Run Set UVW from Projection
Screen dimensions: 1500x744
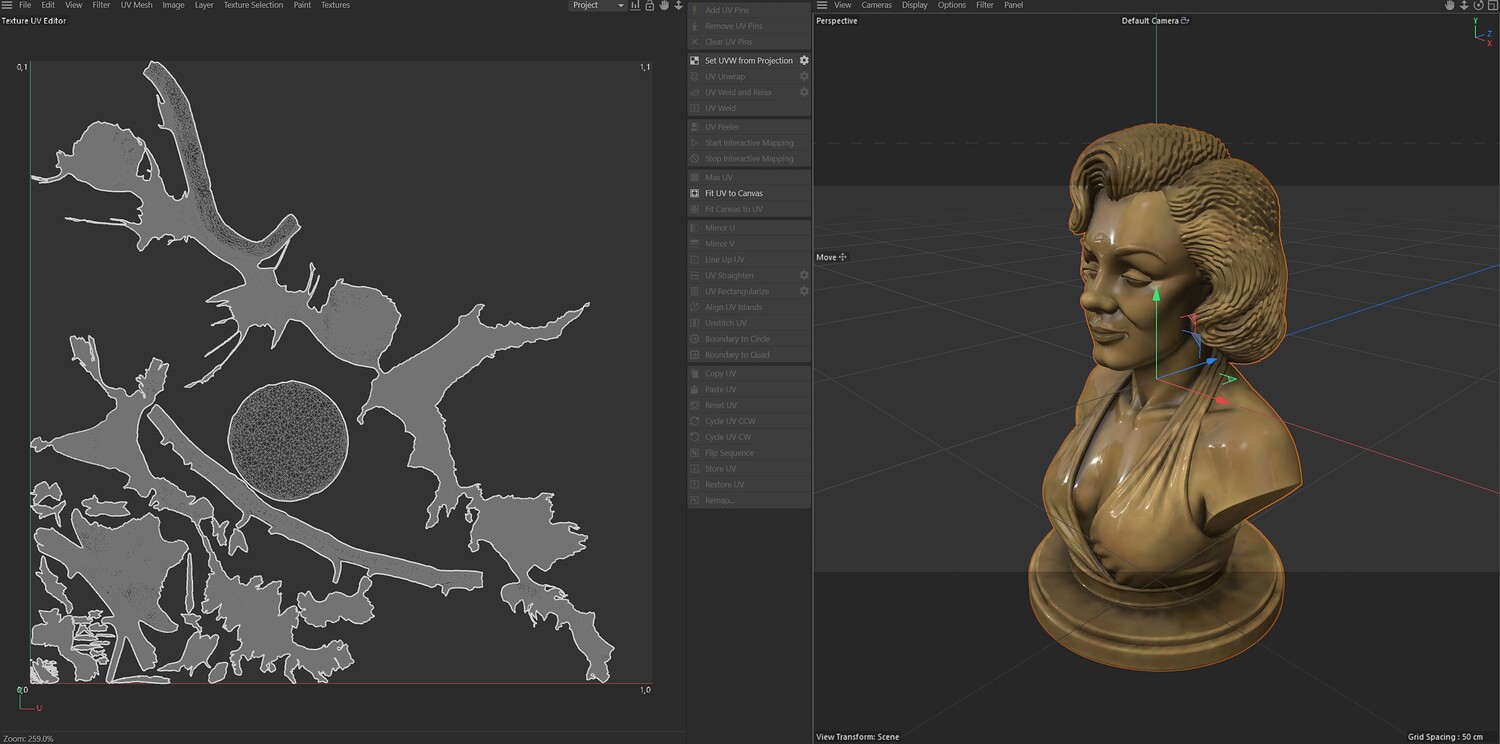pyautogui.click(x=742, y=60)
